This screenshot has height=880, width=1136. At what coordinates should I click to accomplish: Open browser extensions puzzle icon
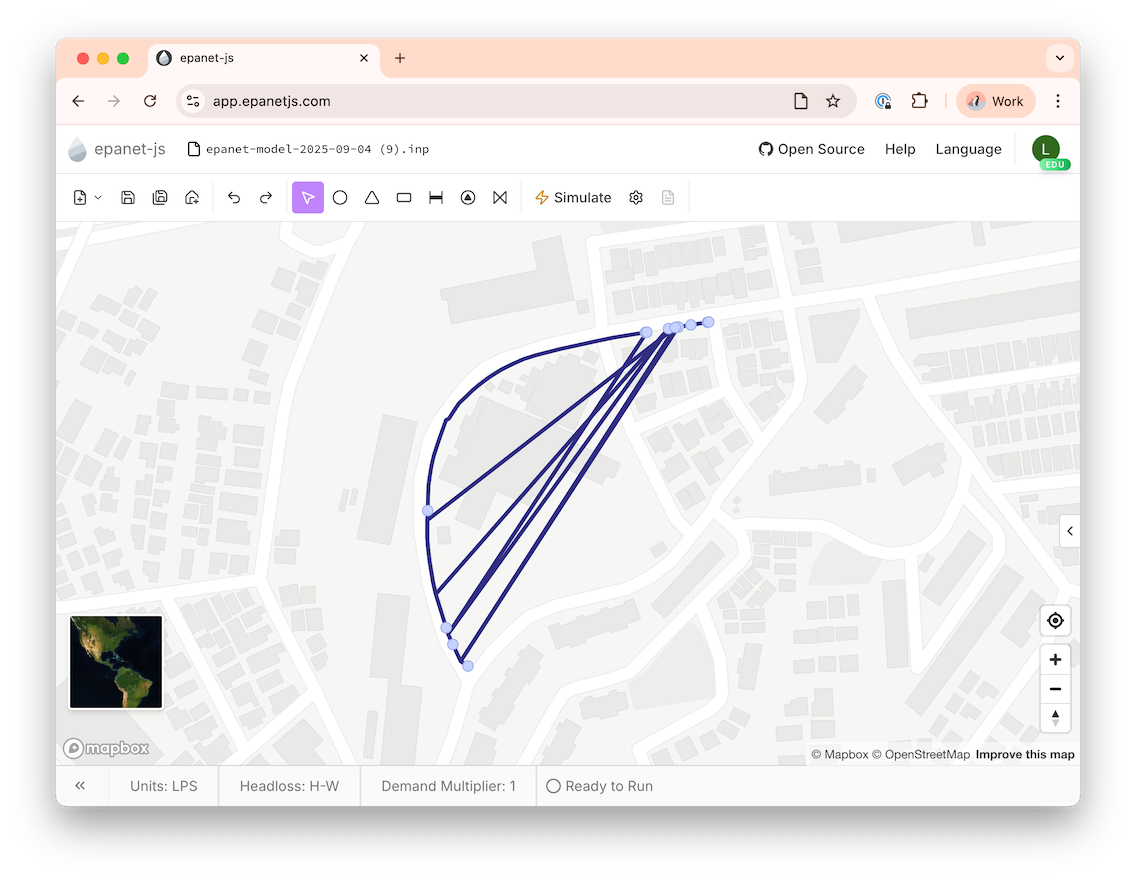[x=919, y=101]
